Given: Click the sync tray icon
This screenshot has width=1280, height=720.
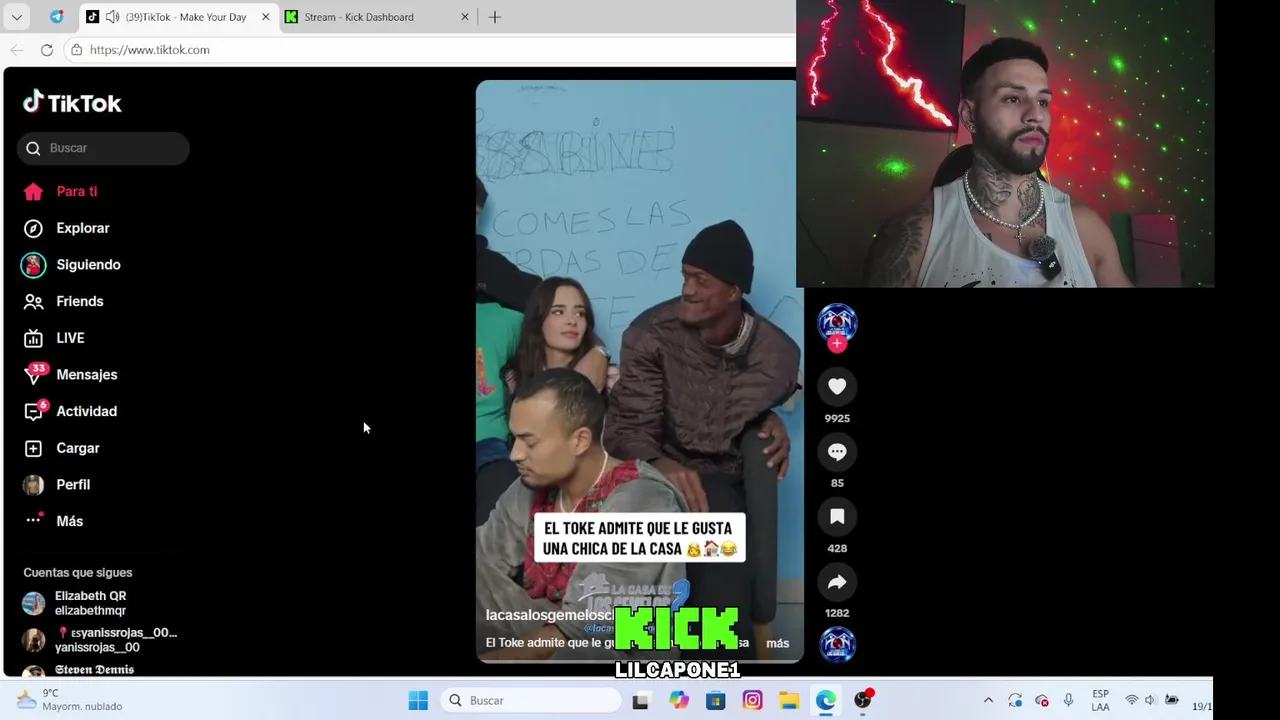Looking at the screenshot, I should pyautogui.click(x=1015, y=701).
